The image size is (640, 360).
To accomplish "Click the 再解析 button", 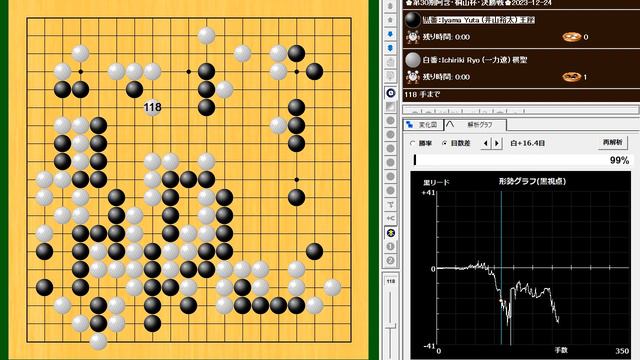I will tap(613, 142).
